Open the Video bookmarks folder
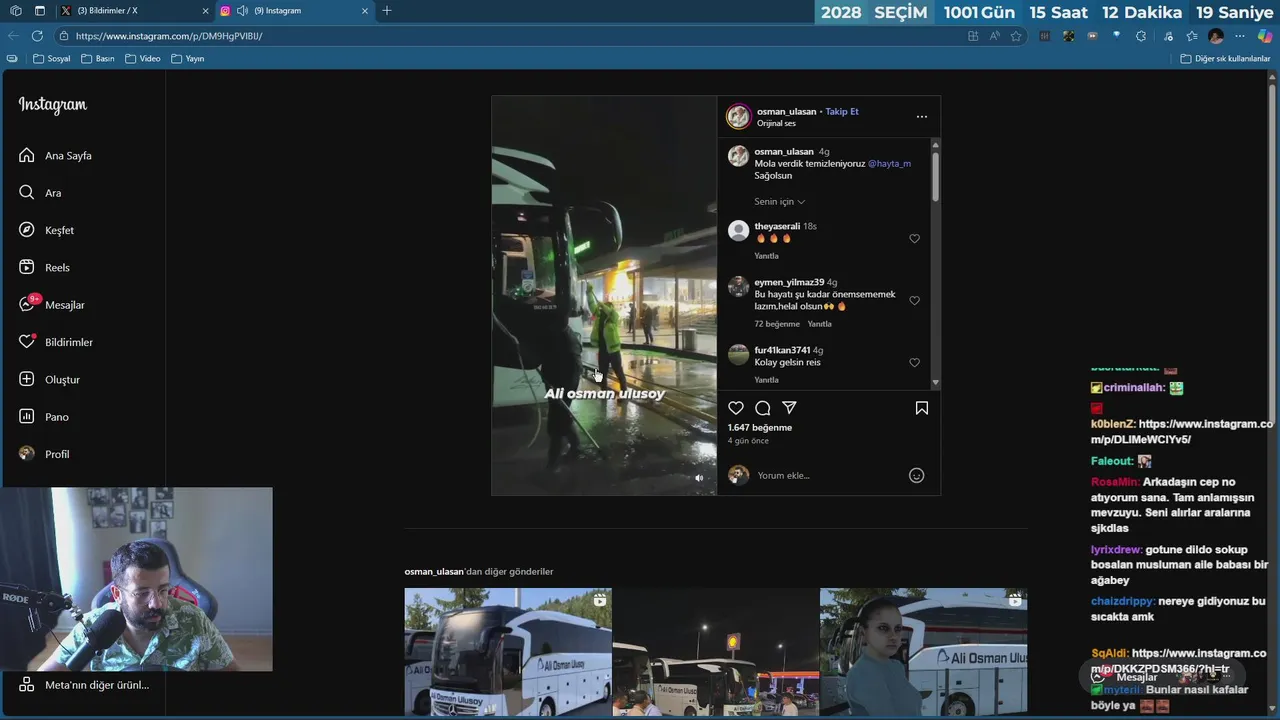 click(x=143, y=59)
